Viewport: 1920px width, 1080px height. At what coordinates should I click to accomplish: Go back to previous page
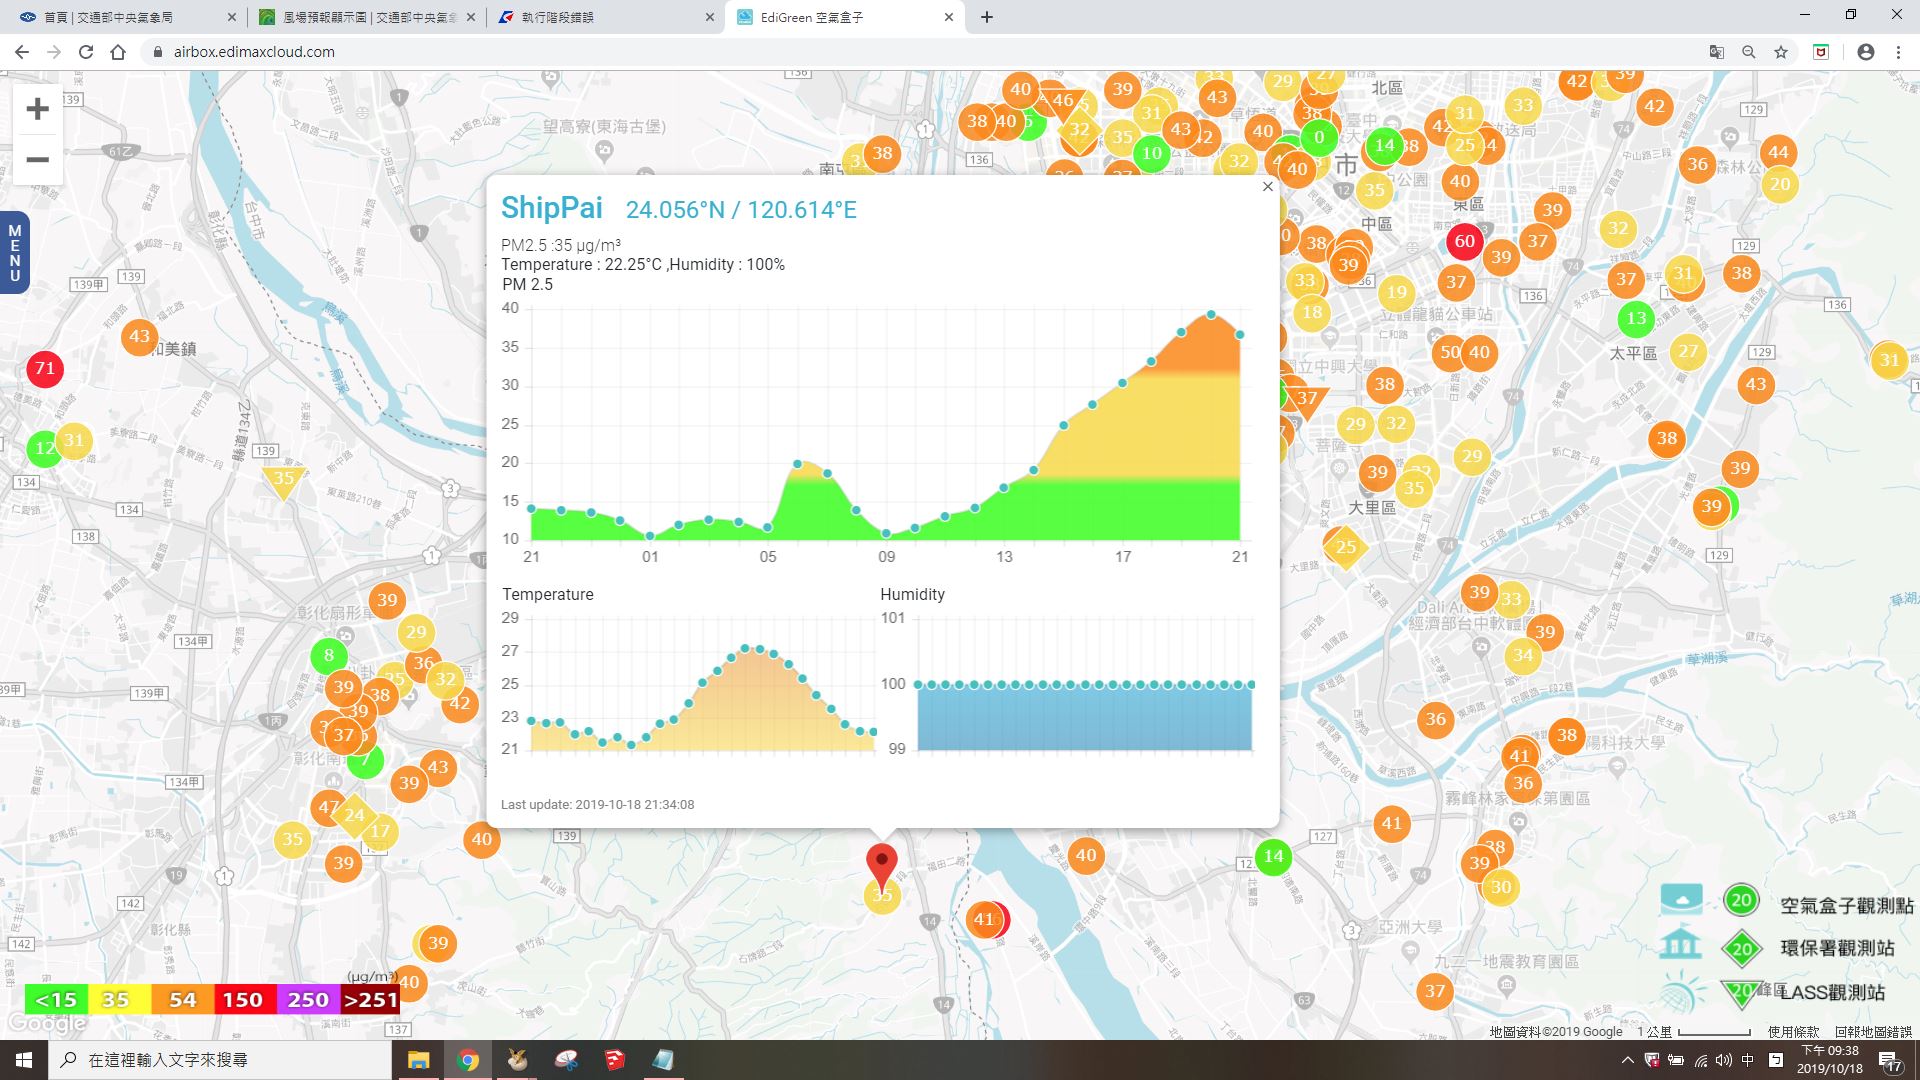point(22,52)
